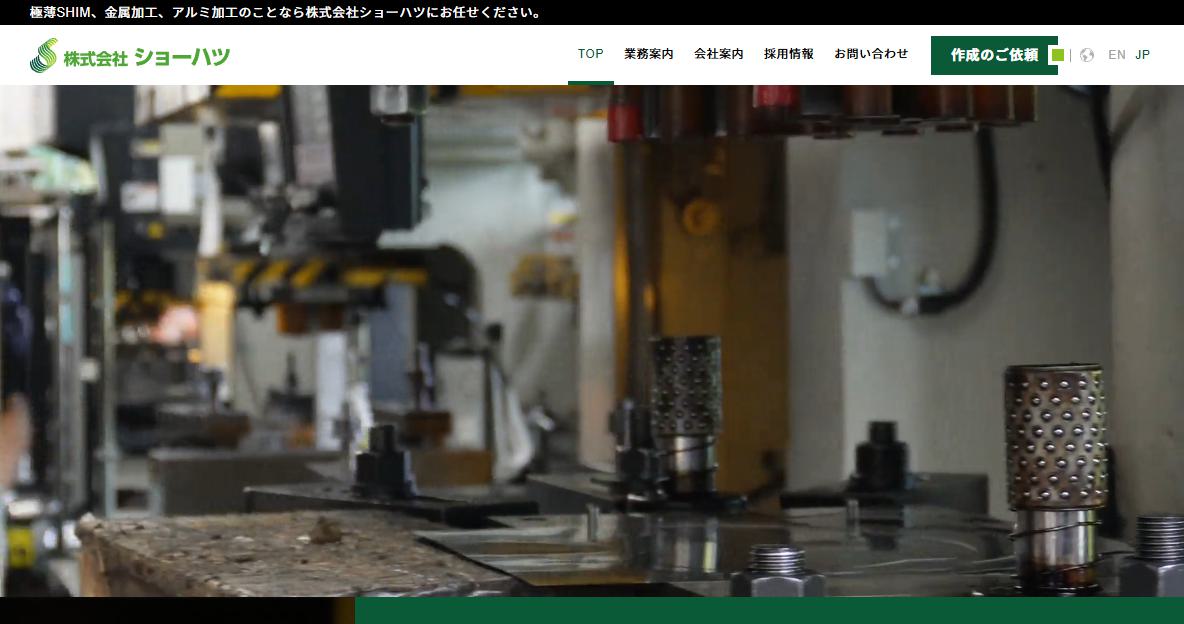The image size is (1184, 624).
Task: Click the 作成のご依頼 button
Action: pyautogui.click(x=994, y=55)
